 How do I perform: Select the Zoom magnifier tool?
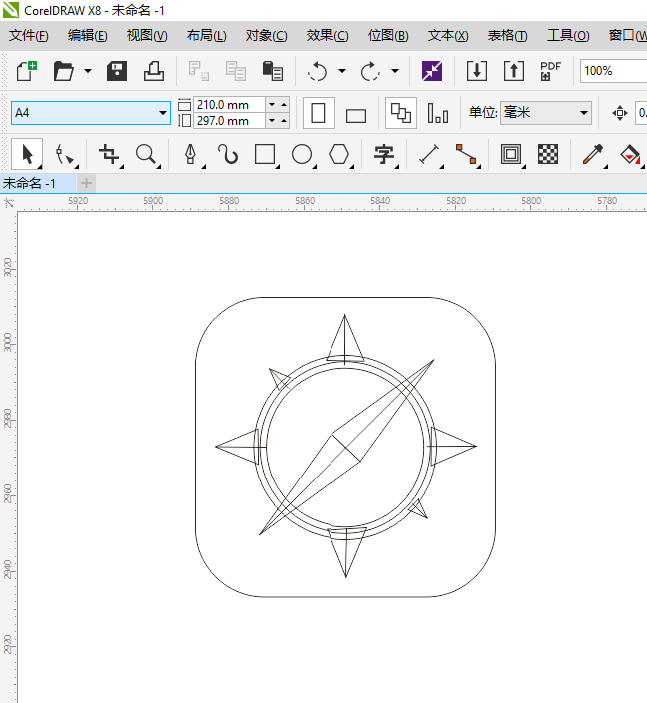pyautogui.click(x=146, y=154)
